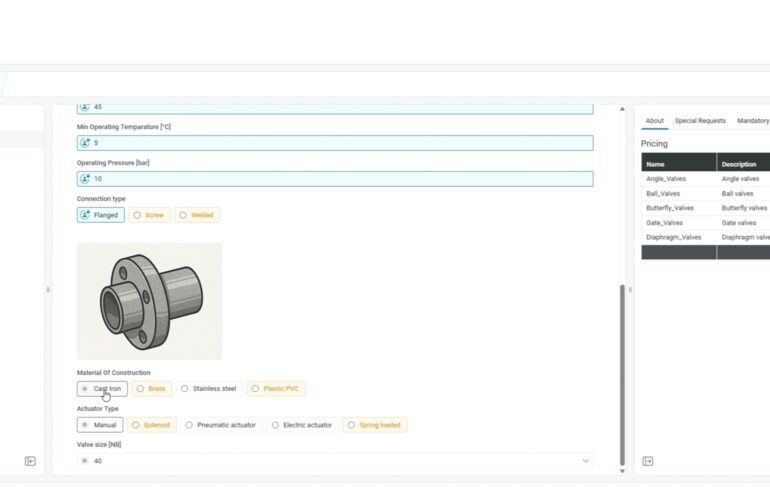Click the flanged valve product image

(x=149, y=301)
